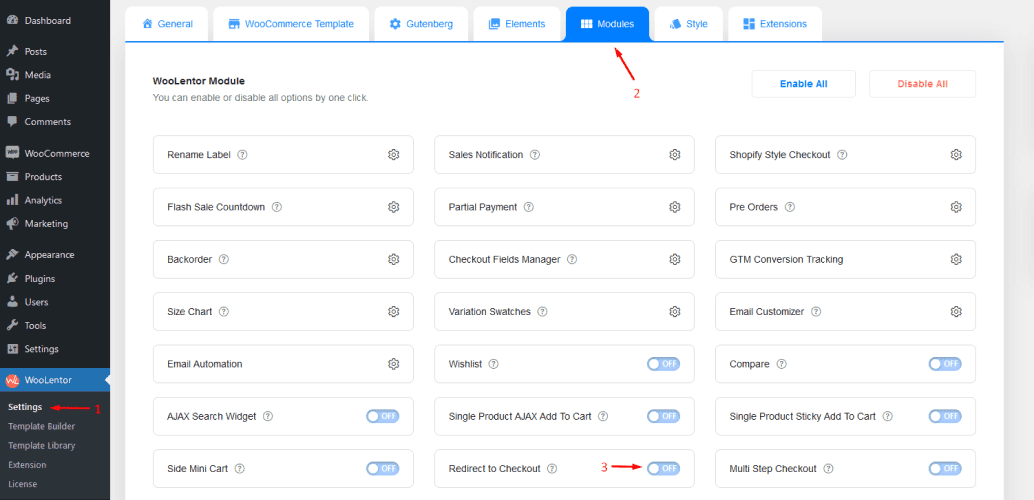Open Marketing in the sidebar
Viewport: 1034px width, 500px height.
55,224
